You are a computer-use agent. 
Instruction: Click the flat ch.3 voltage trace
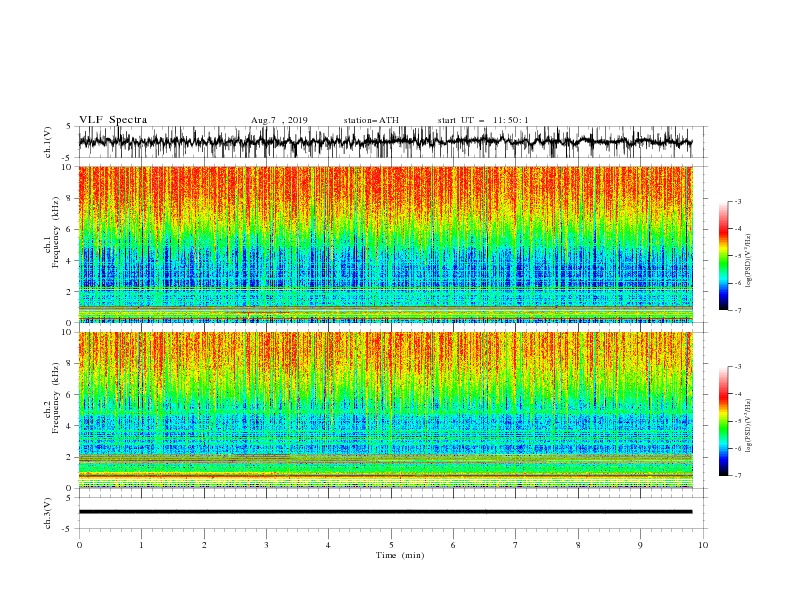pos(385,512)
